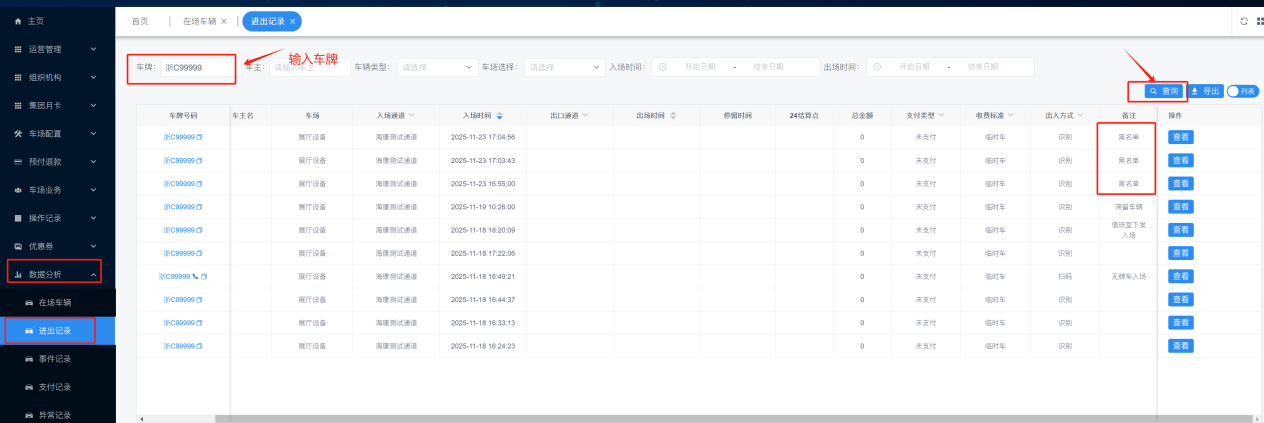
Task: Click the copy icon in the 10:26:00 row
Action: click(x=199, y=207)
